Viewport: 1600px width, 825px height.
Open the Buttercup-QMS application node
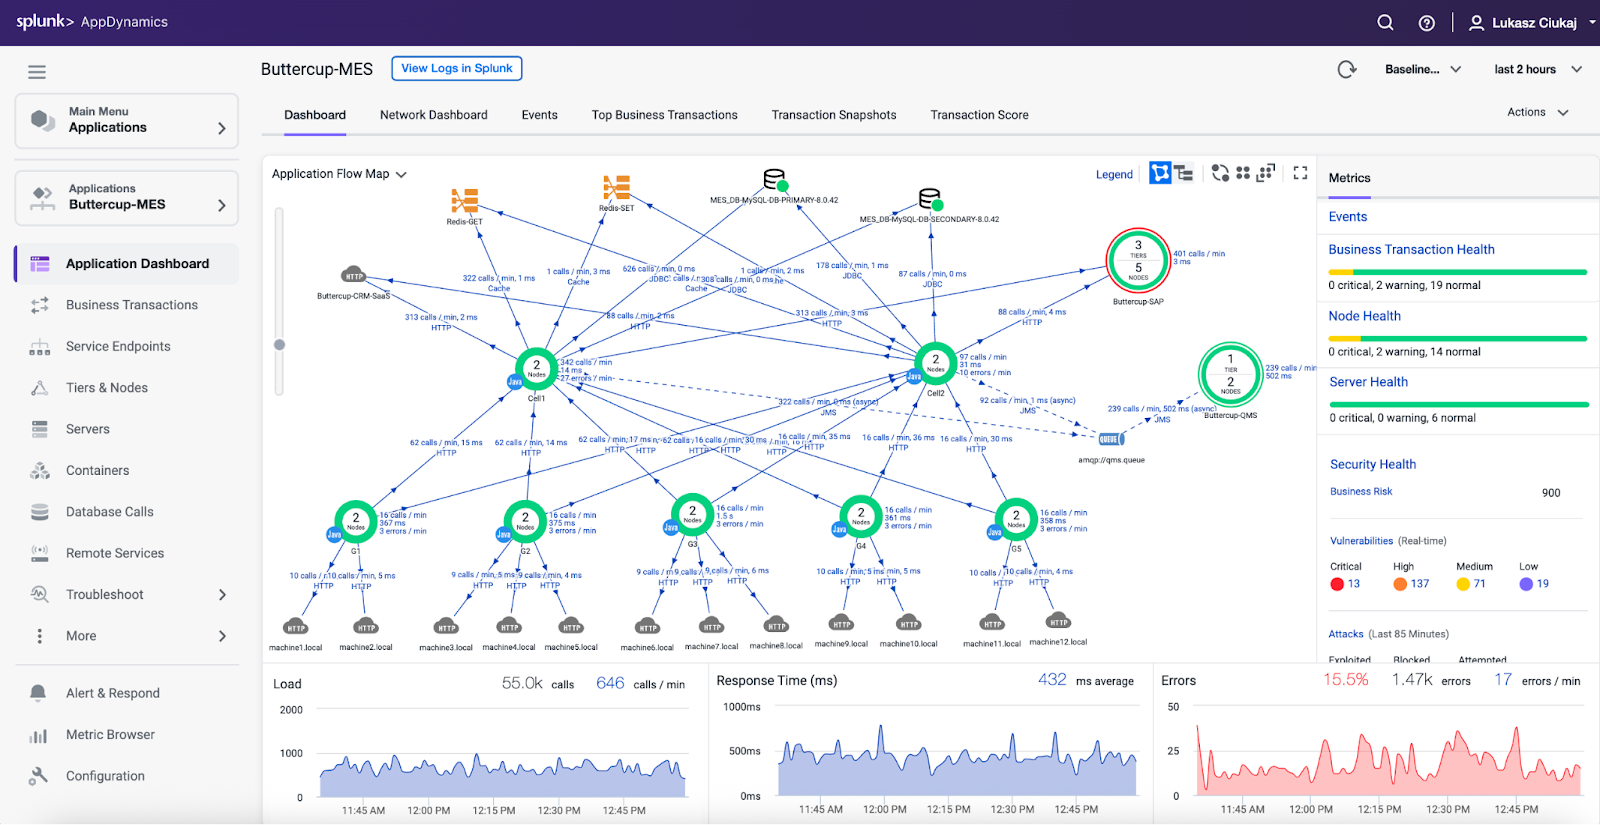point(1230,374)
